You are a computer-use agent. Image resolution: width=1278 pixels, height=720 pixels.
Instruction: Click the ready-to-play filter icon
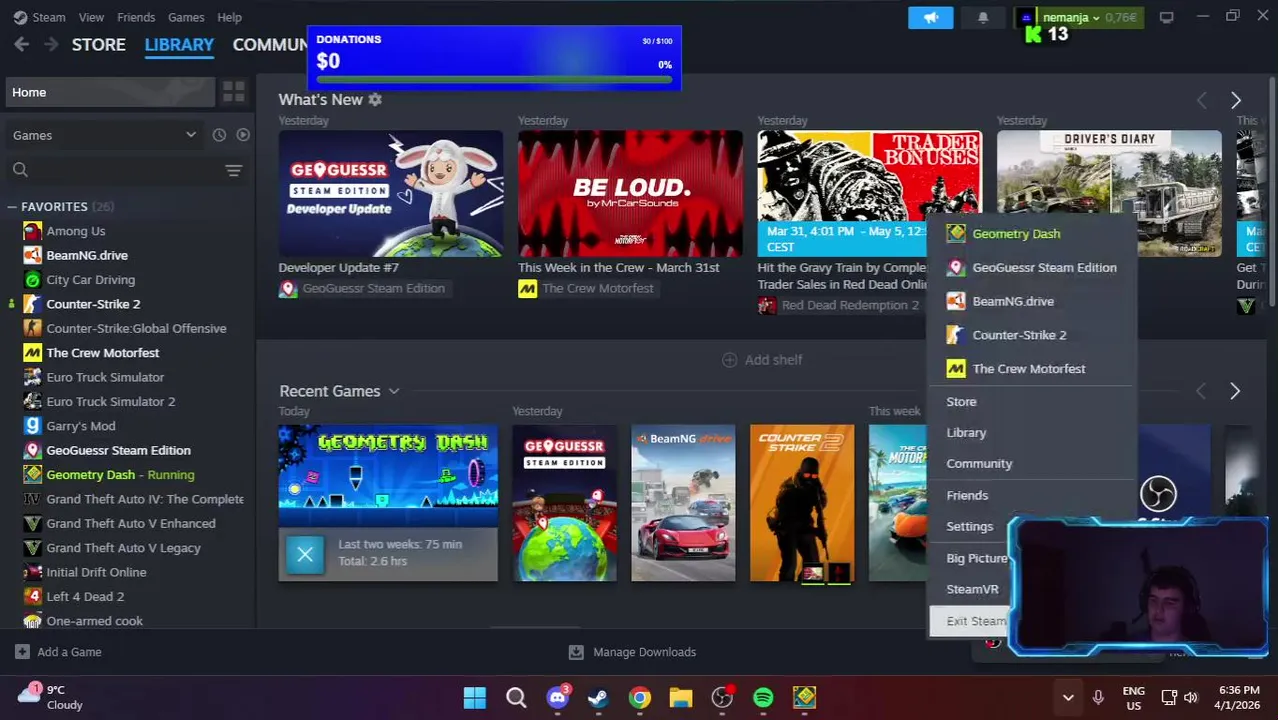[243, 135]
